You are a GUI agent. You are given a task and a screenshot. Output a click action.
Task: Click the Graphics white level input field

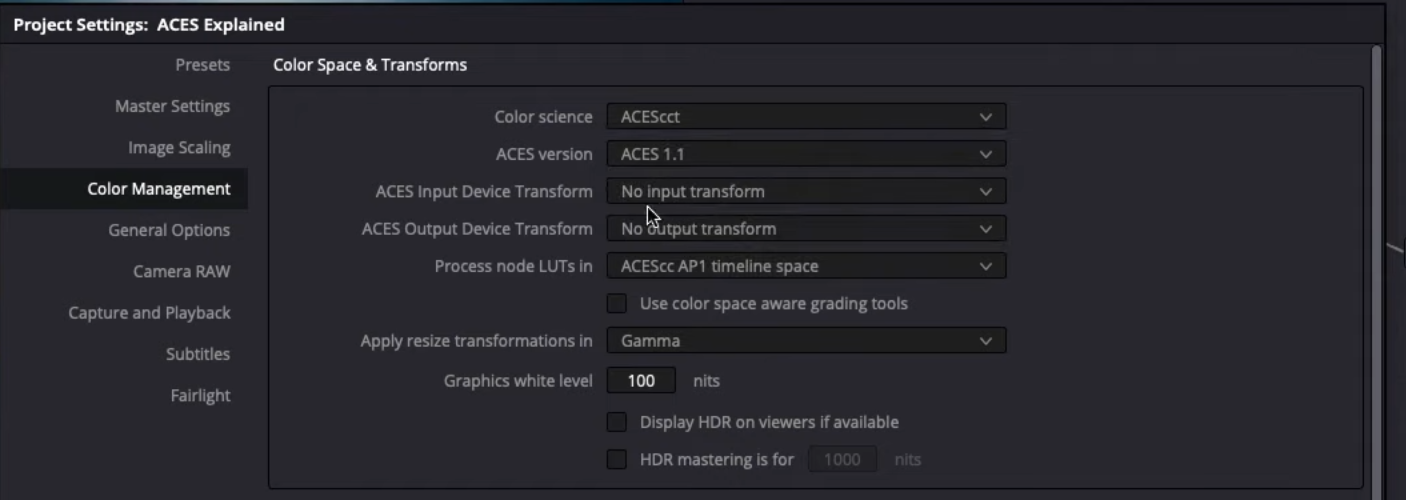click(x=641, y=380)
